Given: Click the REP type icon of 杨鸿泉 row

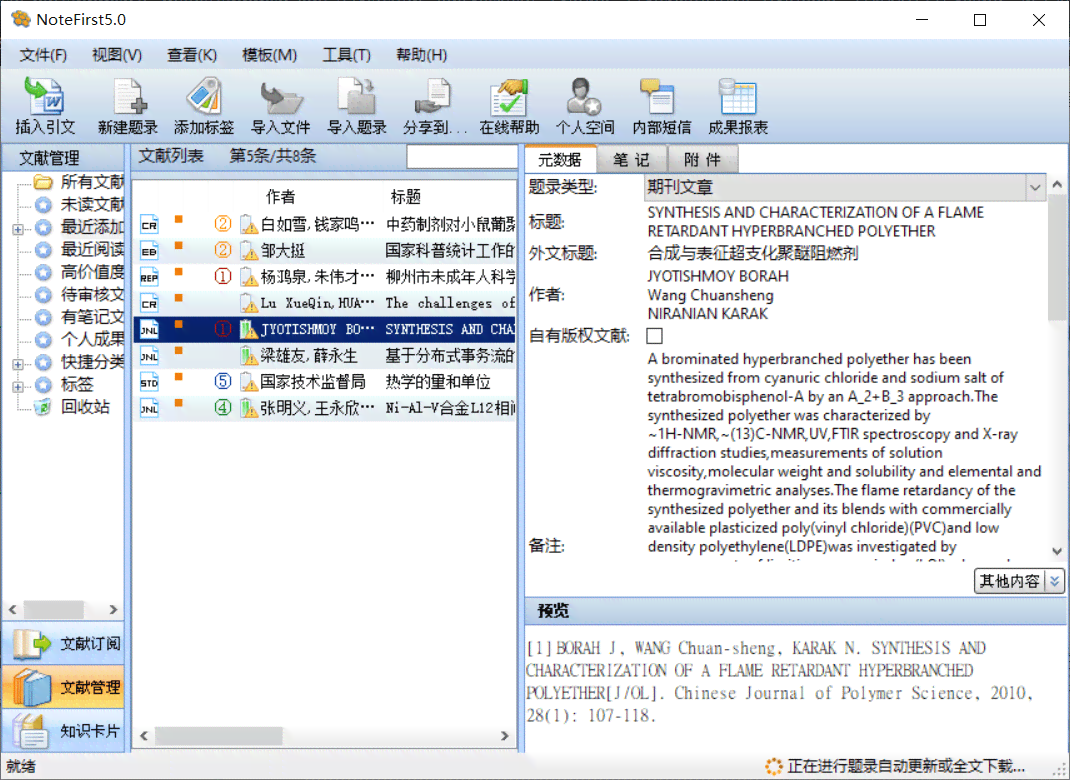Looking at the screenshot, I should pyautogui.click(x=149, y=277).
